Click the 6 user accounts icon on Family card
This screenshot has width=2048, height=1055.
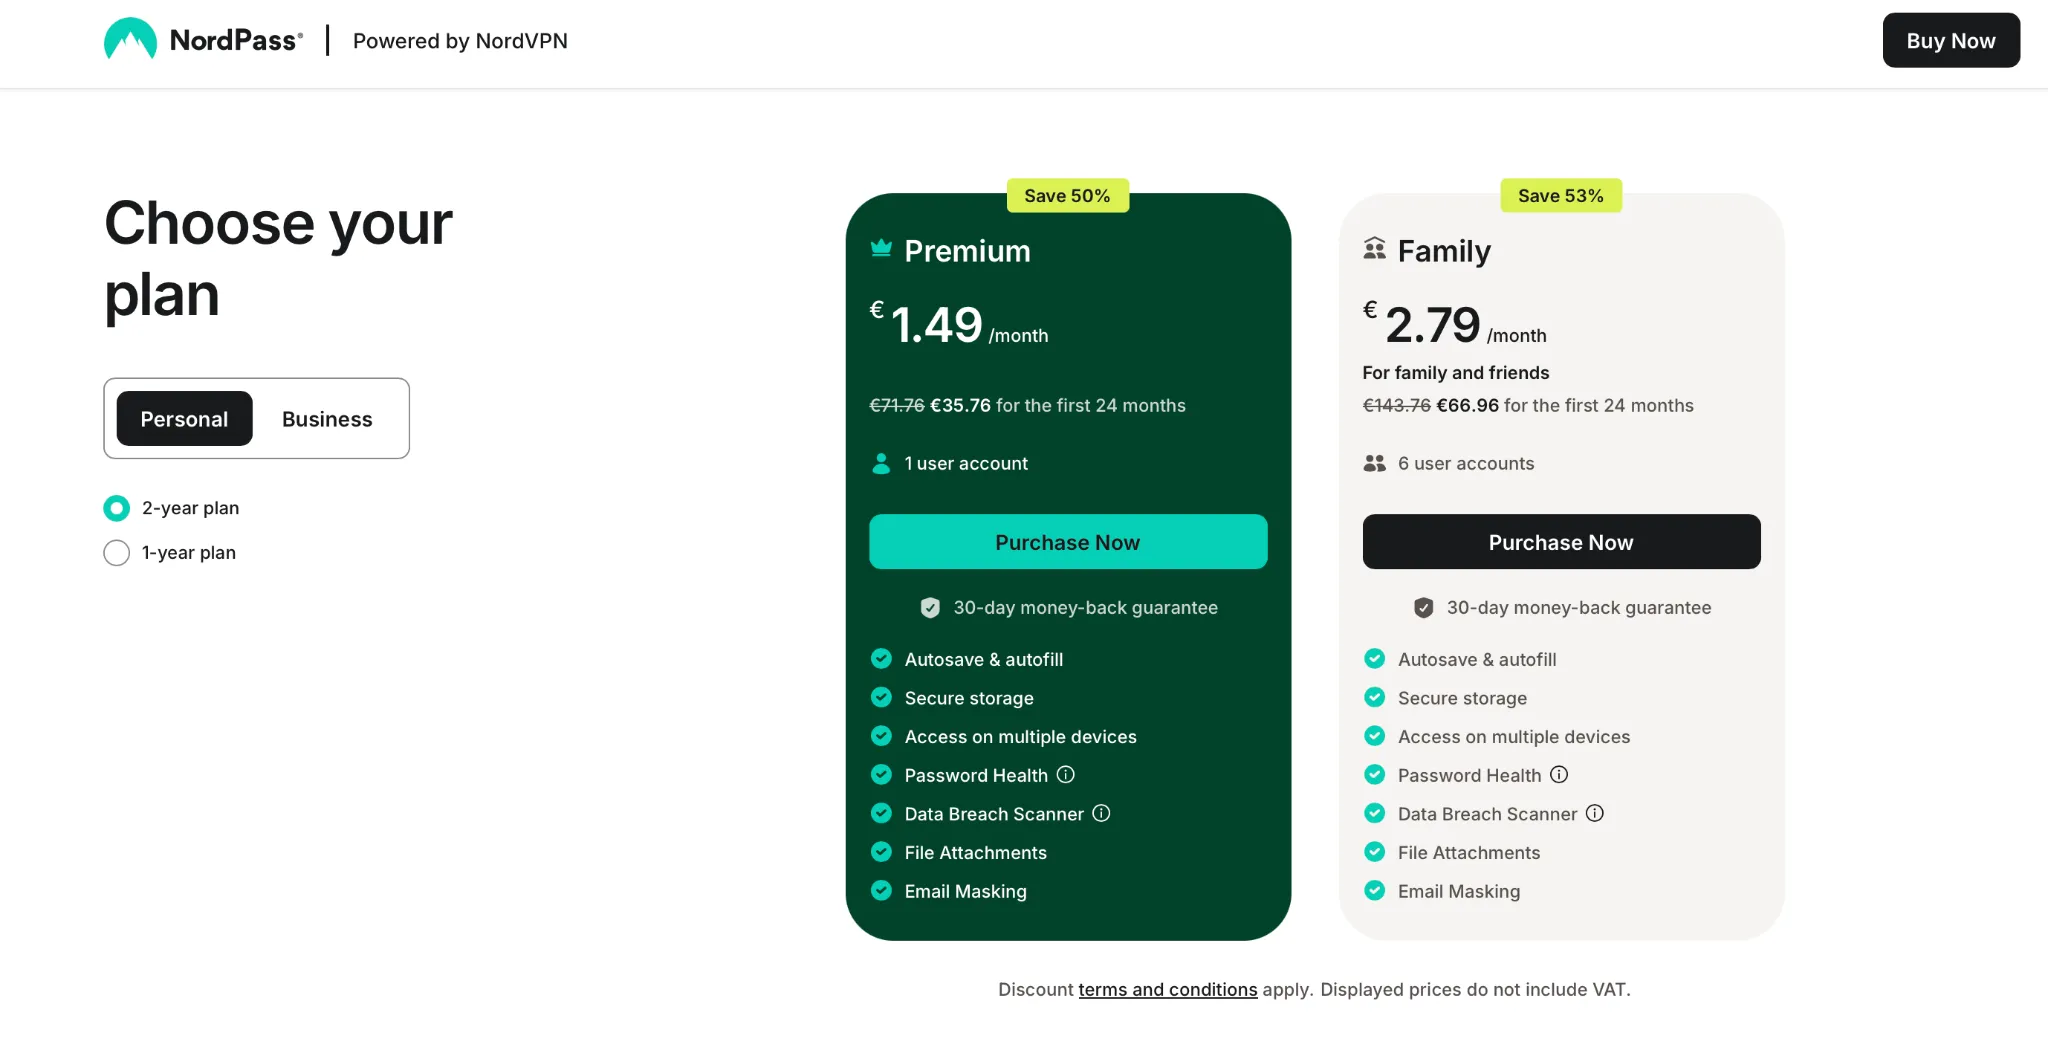pyautogui.click(x=1374, y=463)
